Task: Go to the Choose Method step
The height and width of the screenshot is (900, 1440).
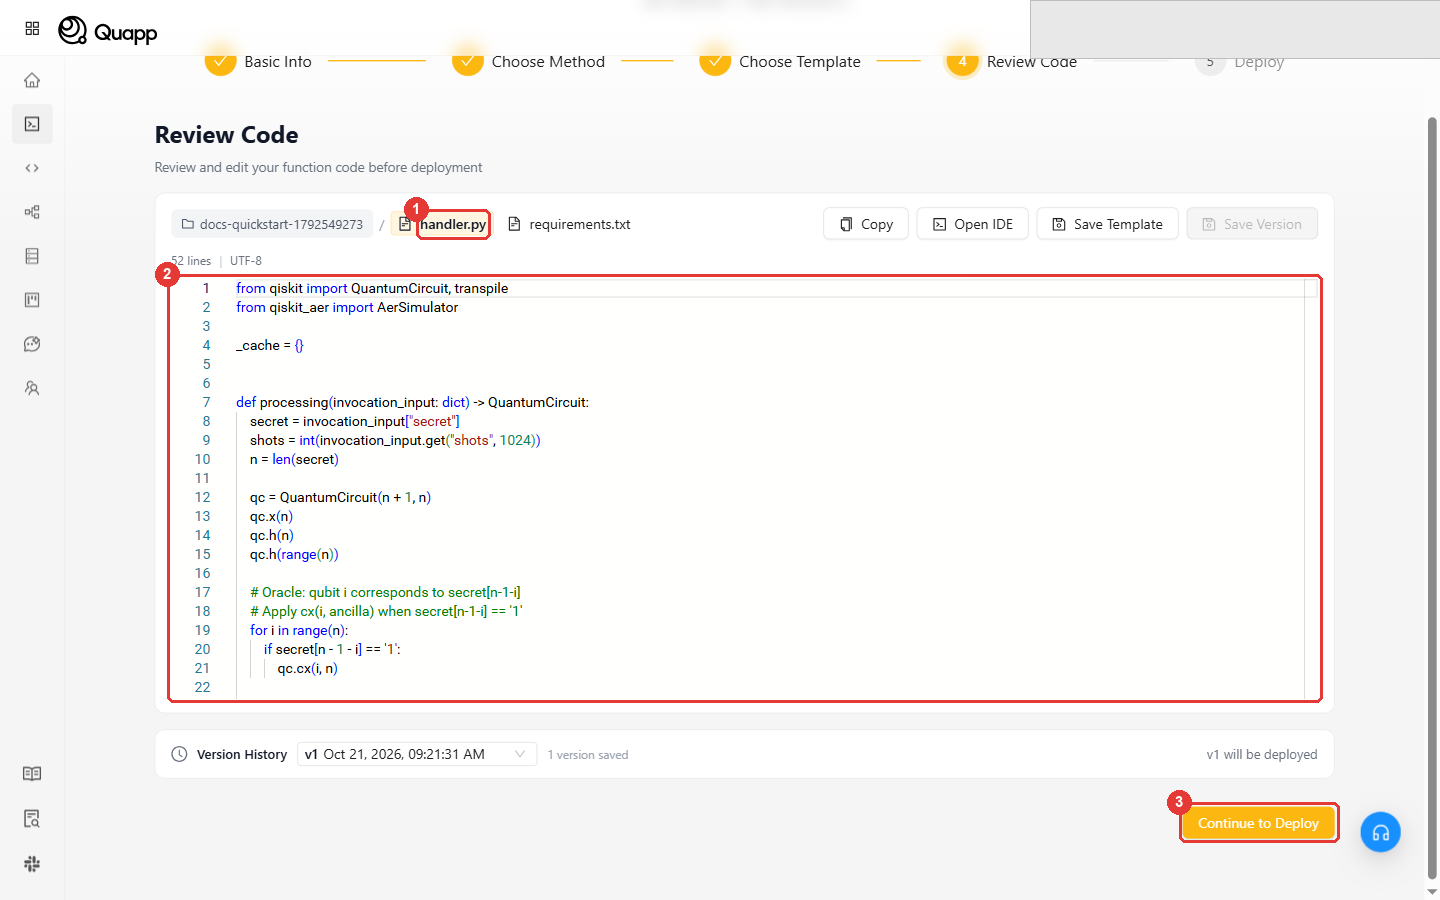Action: (528, 62)
